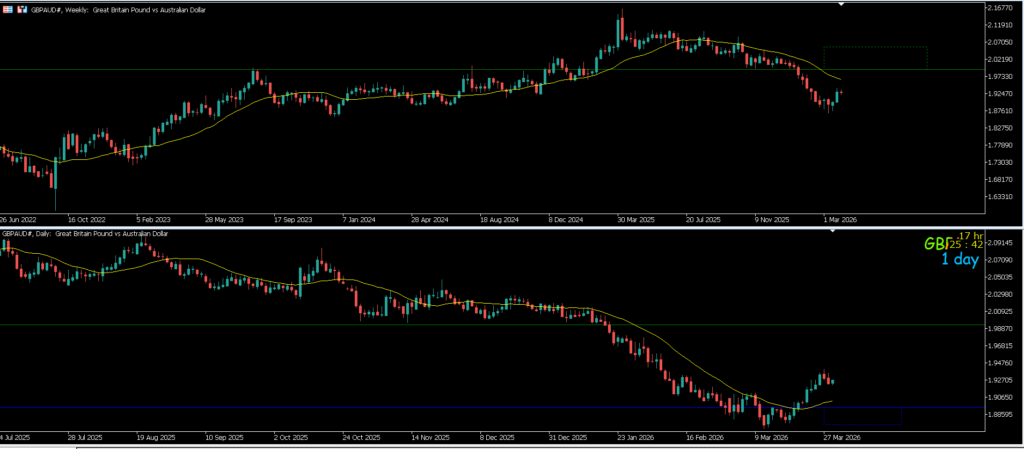Click the green GBP symbol label on daily chart

coord(935,244)
